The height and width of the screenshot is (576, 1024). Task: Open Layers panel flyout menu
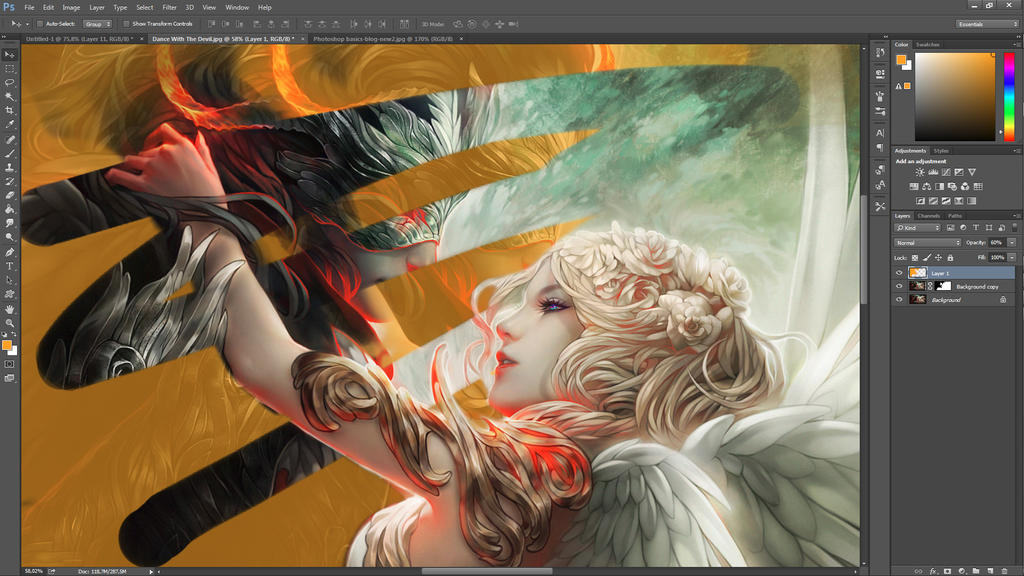(1016, 216)
